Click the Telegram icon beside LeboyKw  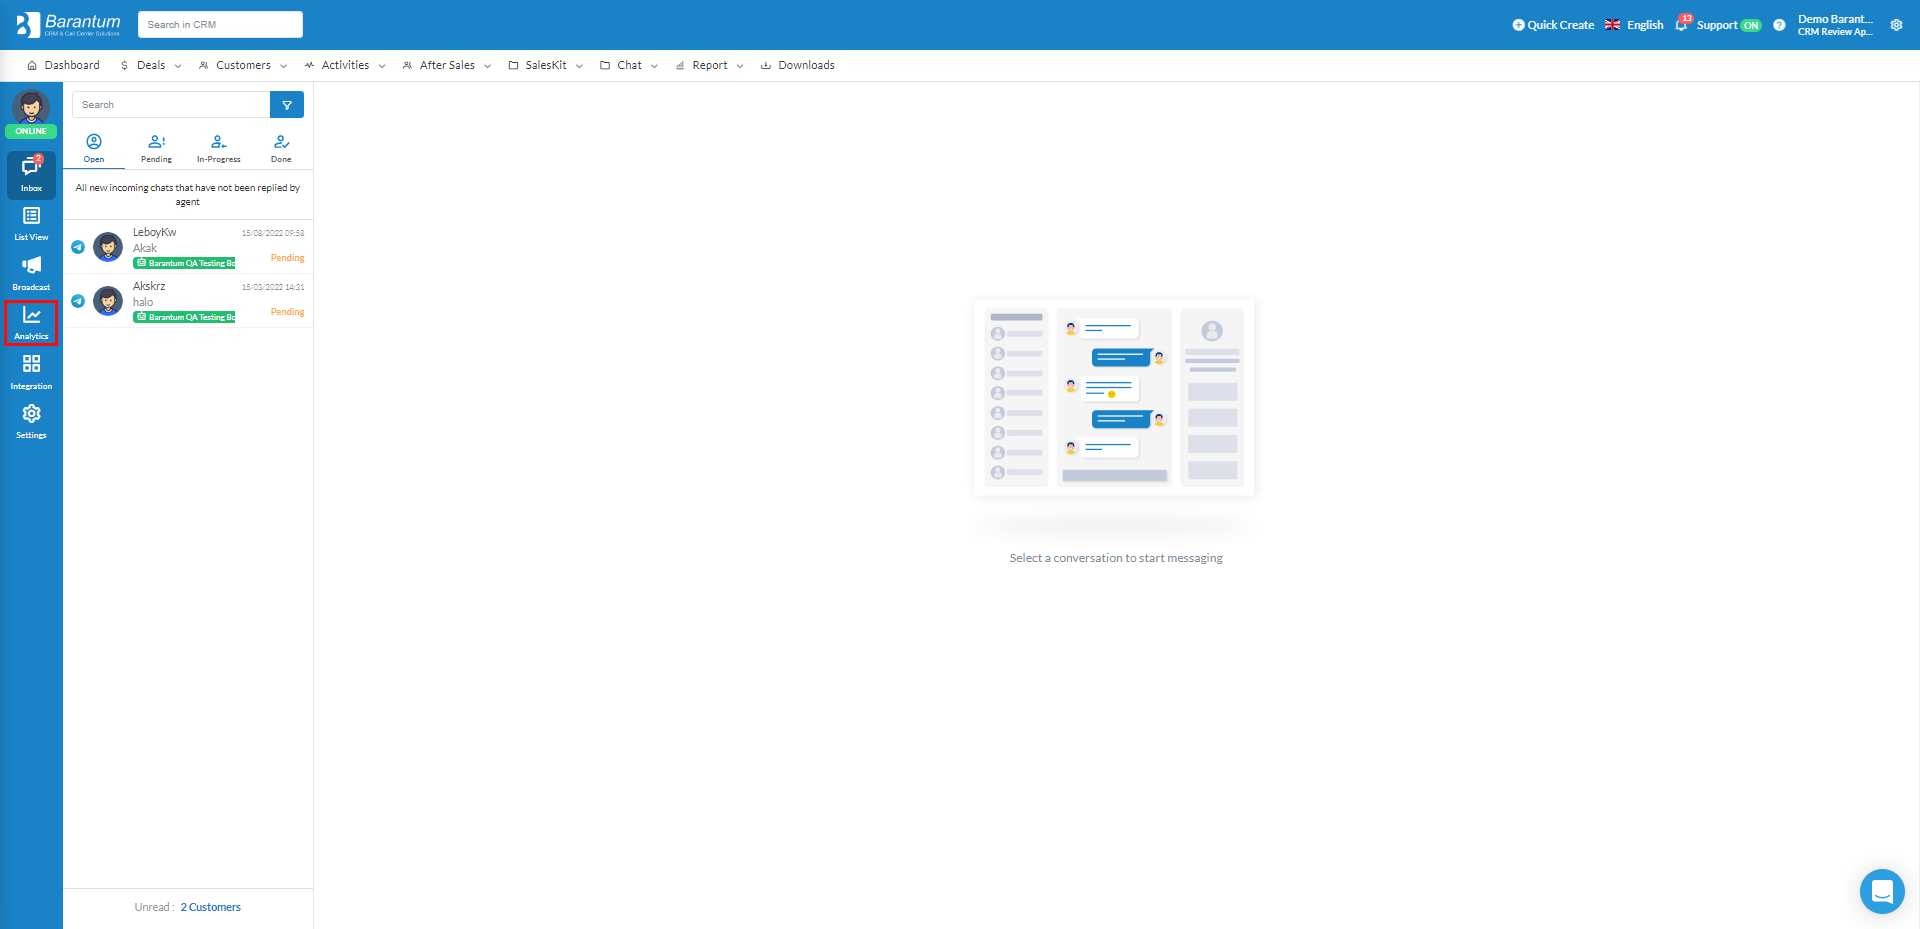point(78,247)
